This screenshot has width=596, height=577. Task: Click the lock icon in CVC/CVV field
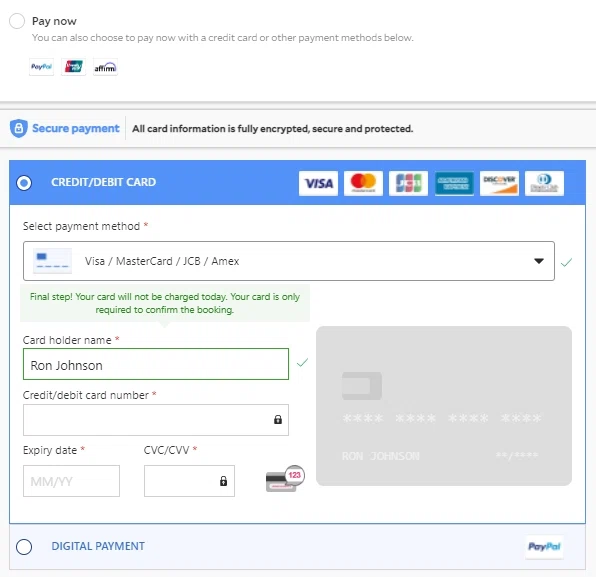[x=224, y=481]
